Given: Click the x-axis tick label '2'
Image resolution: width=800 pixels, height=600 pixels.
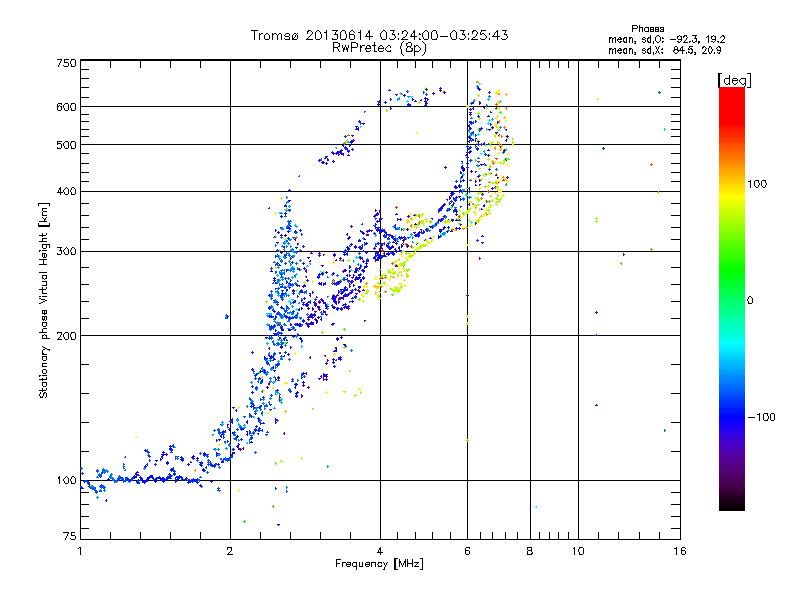Looking at the screenshot, I should tap(230, 551).
